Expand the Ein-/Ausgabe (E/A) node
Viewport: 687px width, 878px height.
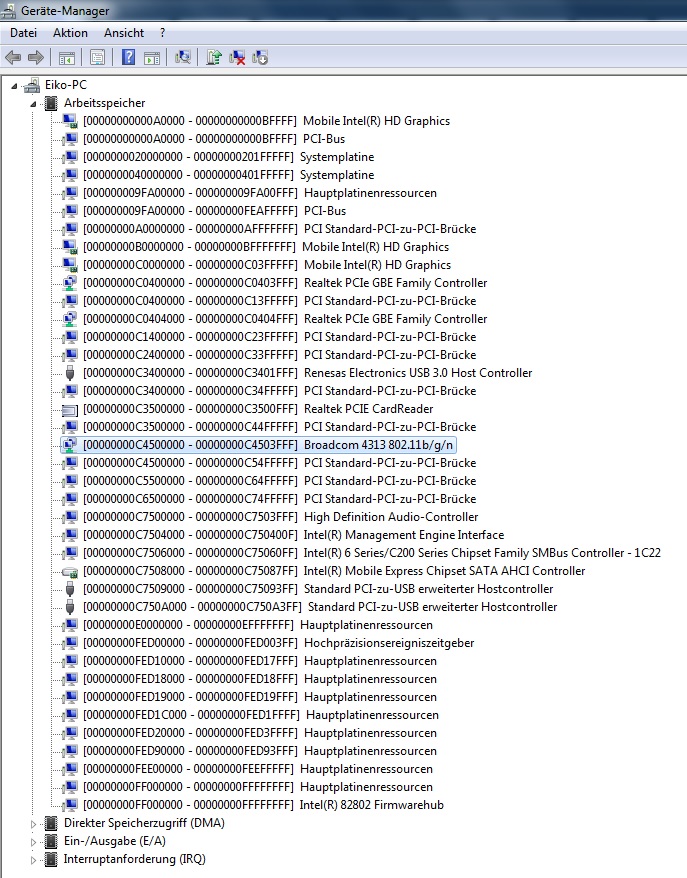[x=33, y=842]
